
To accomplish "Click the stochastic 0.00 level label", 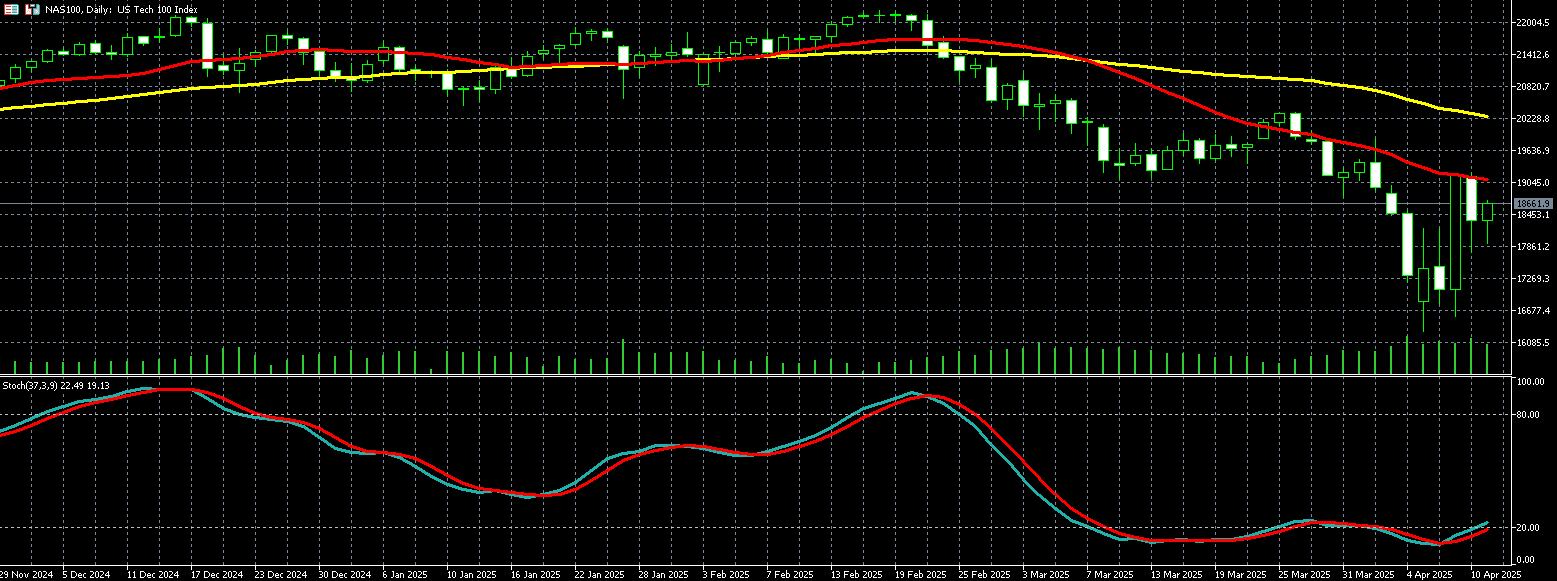I will point(1527,559).
